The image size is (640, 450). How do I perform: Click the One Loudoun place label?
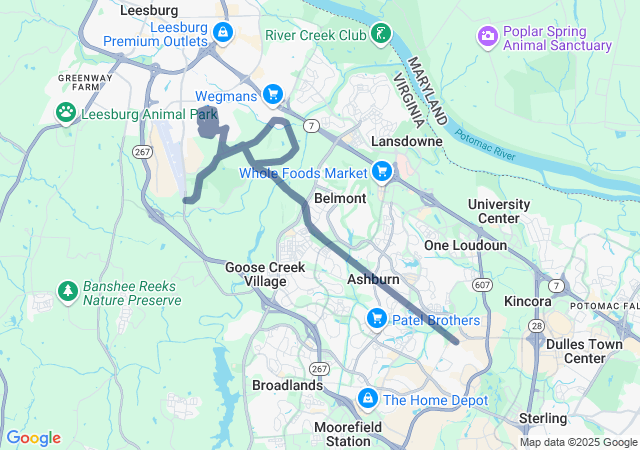[x=466, y=245]
